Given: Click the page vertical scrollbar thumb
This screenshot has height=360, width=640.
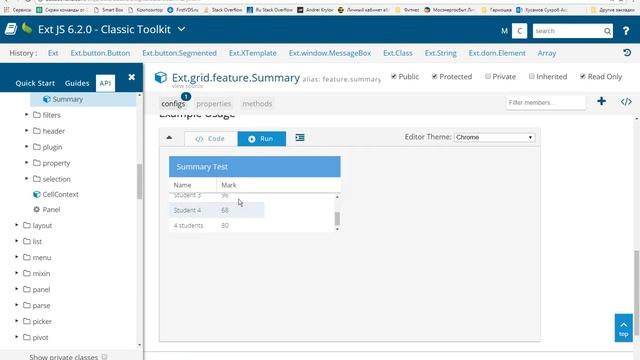Looking at the screenshot, I should point(637,293).
